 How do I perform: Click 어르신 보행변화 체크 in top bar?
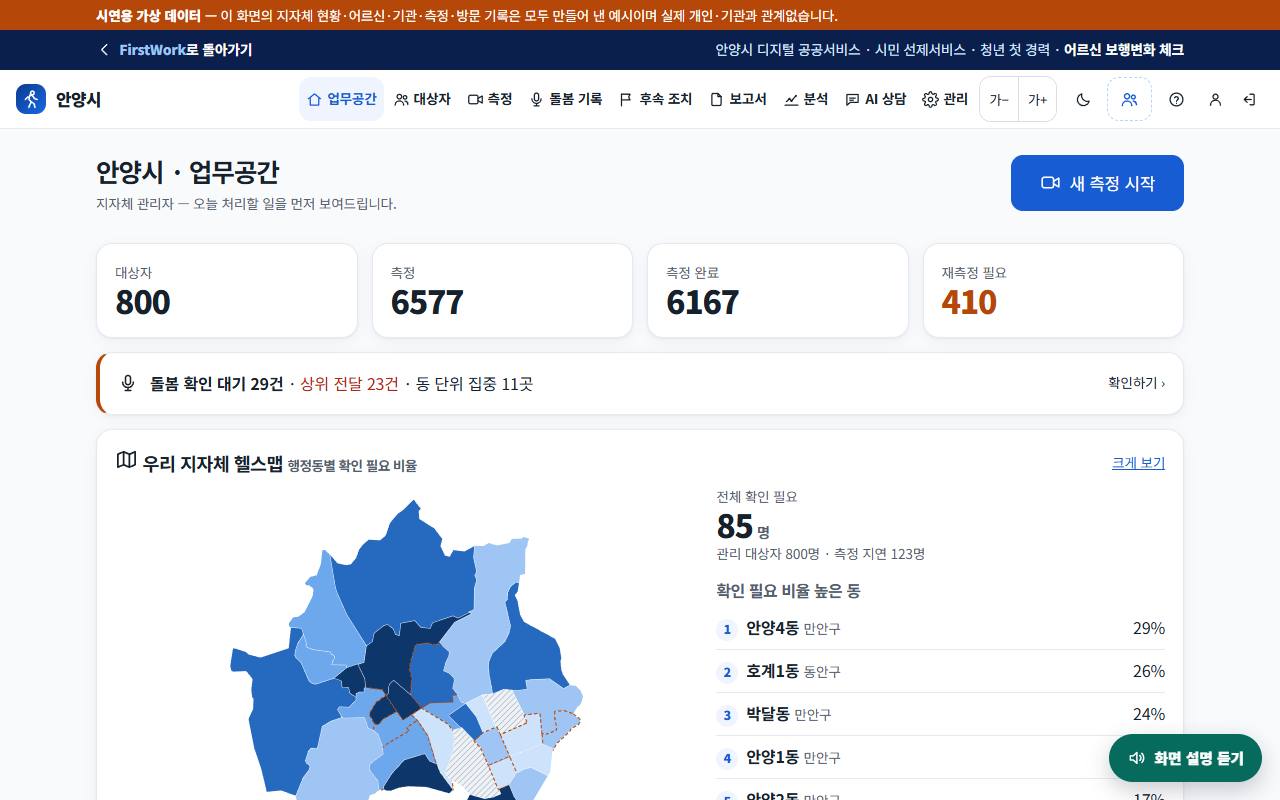1124,50
